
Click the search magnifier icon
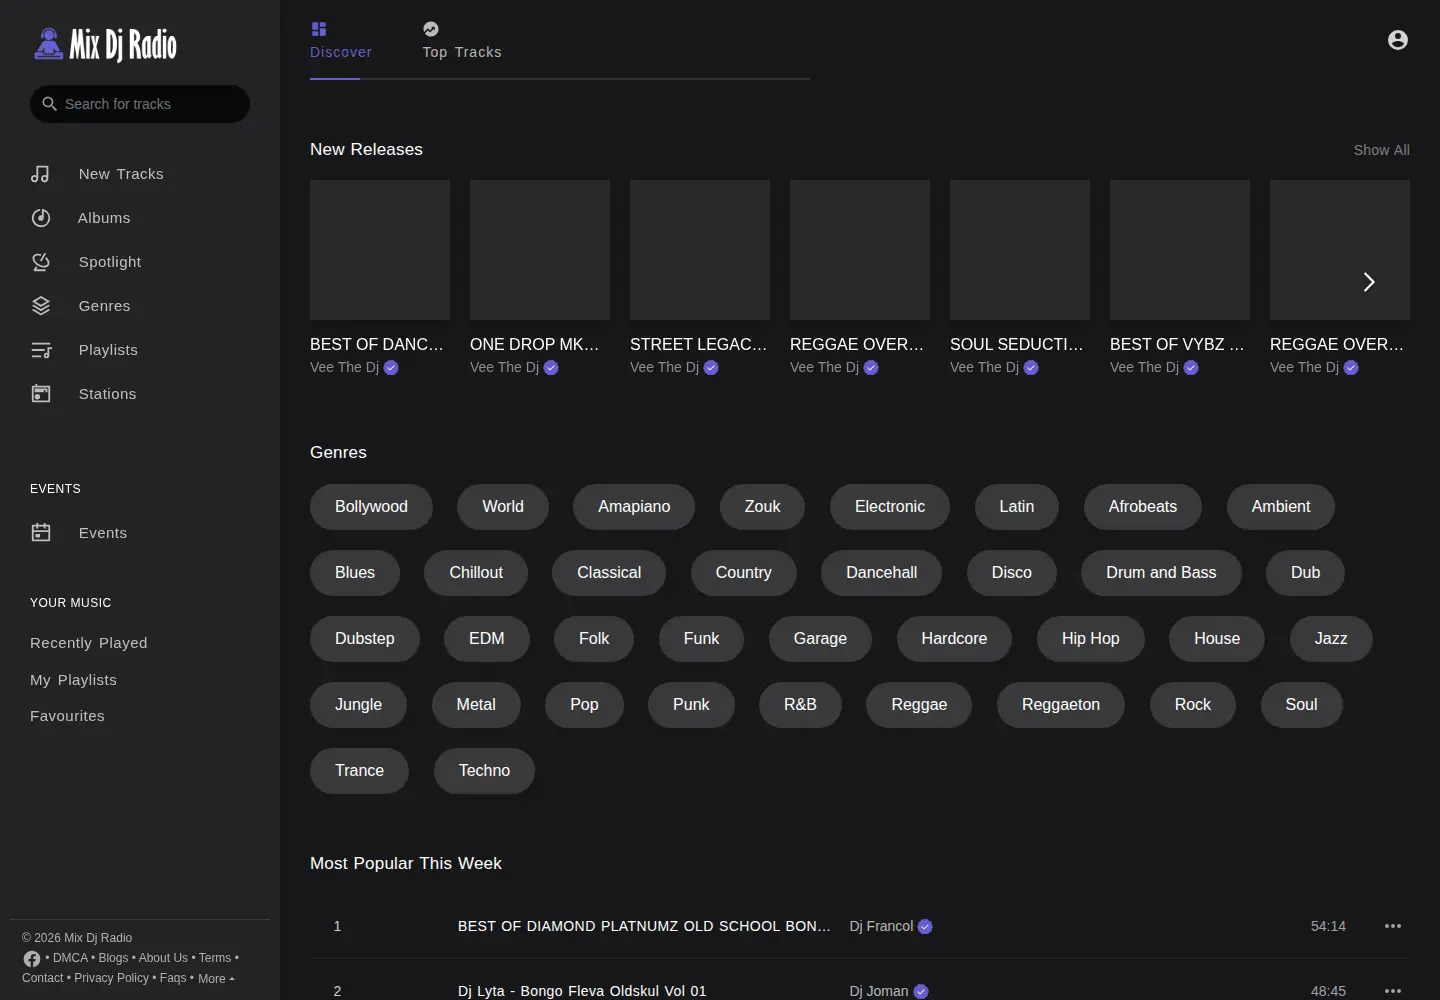[49, 104]
